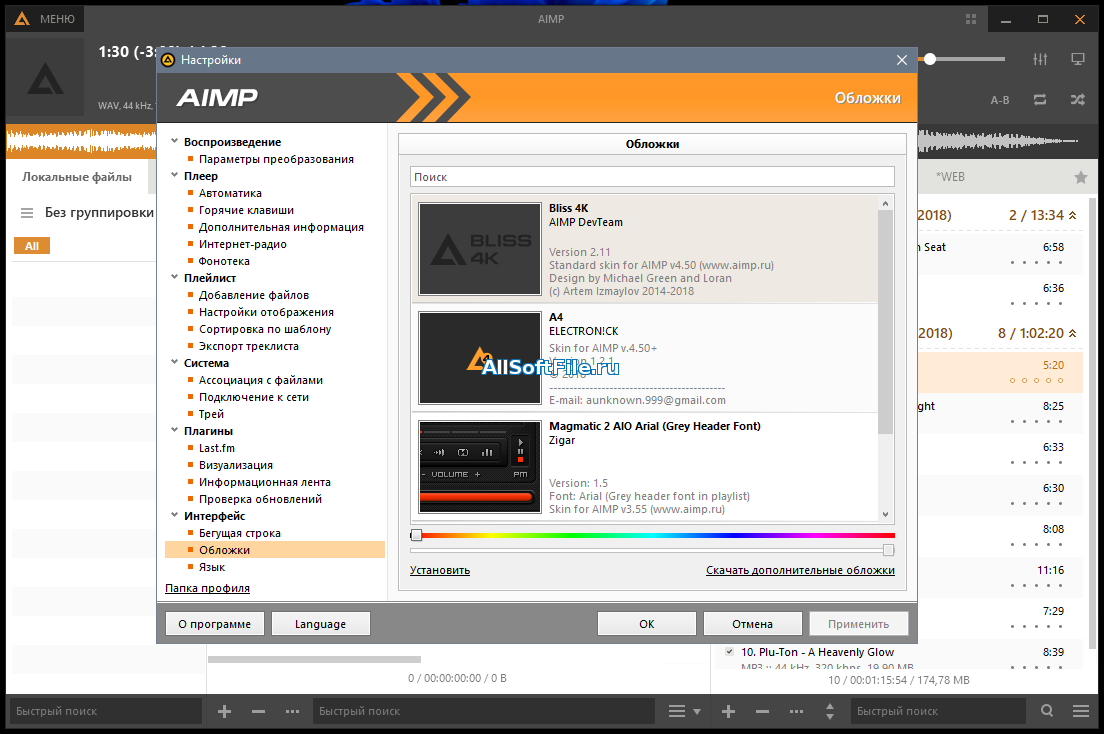The height and width of the screenshot is (734, 1104).
Task: Click the AIMP track cover art placeholder
Action: (x=45, y=77)
